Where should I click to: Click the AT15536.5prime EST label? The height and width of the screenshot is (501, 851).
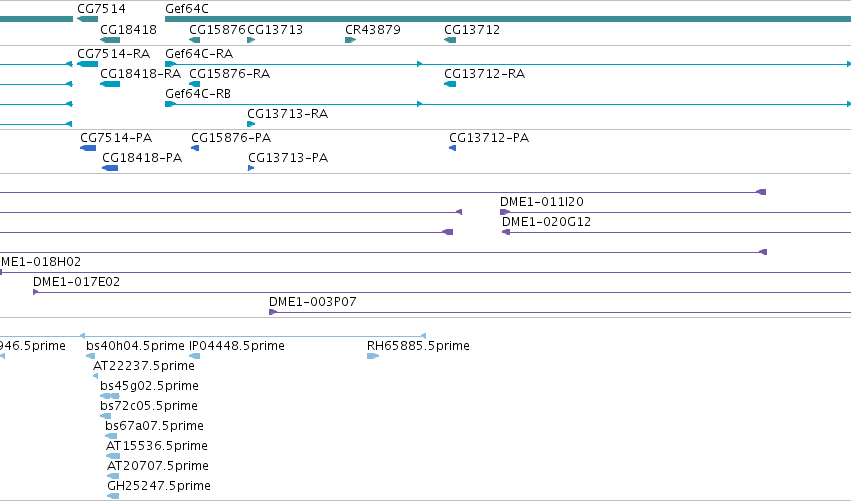[x=157, y=446]
